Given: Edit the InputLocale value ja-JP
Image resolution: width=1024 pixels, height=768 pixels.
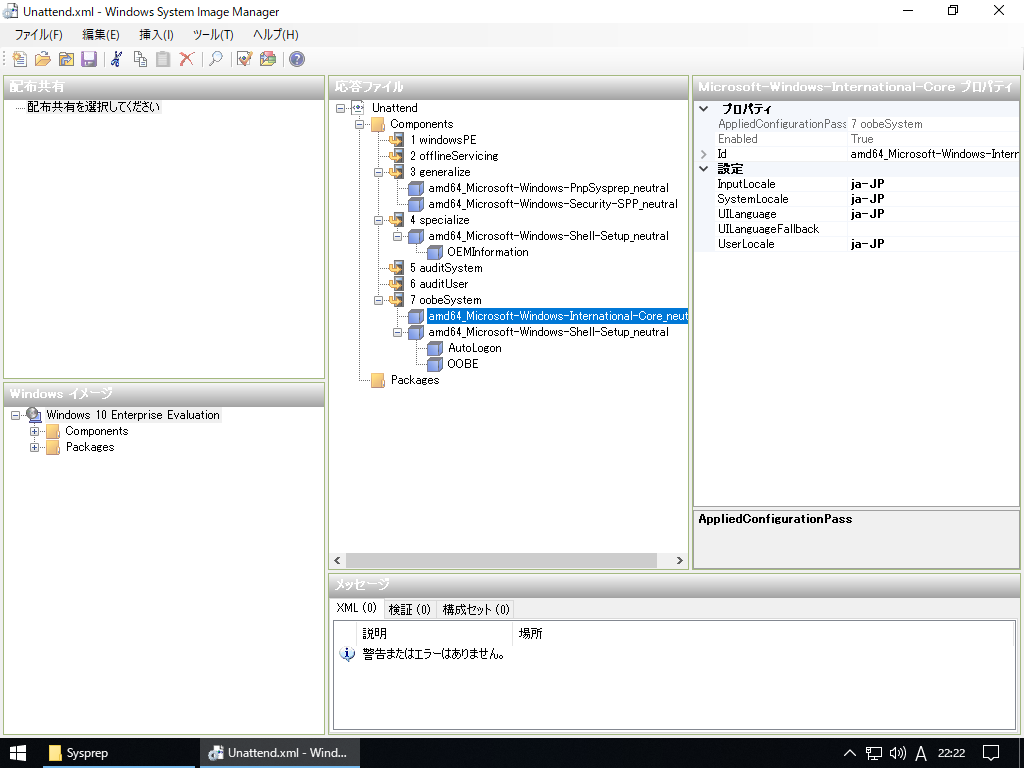Looking at the screenshot, I should [x=933, y=184].
